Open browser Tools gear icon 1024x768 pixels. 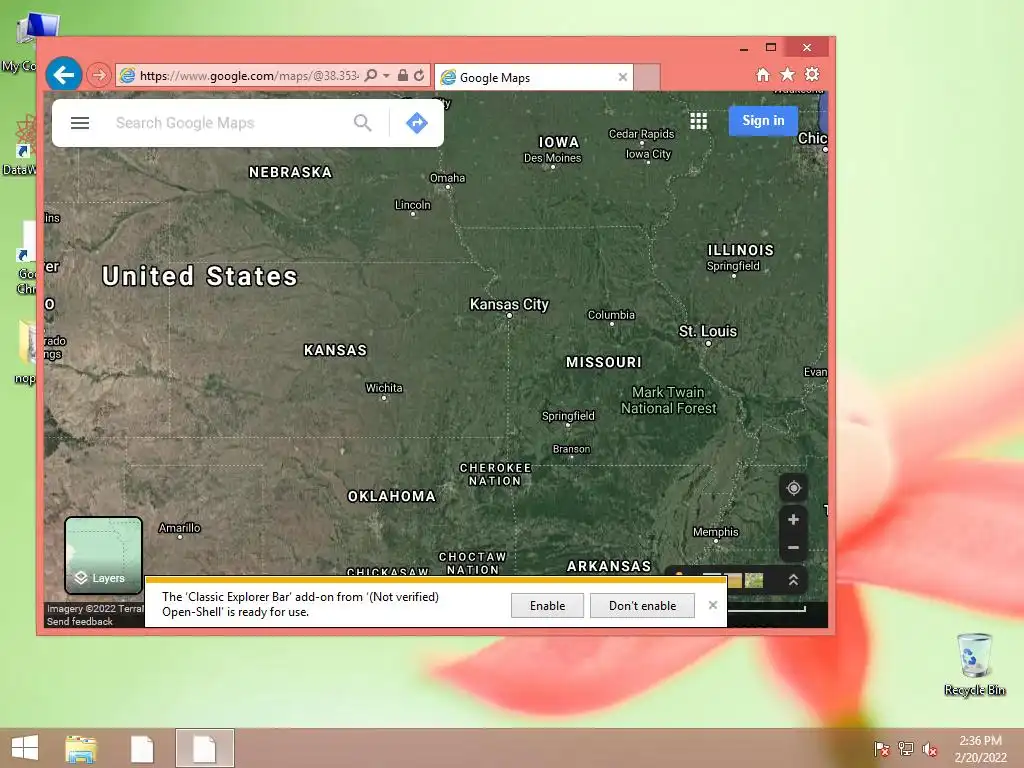coord(812,74)
